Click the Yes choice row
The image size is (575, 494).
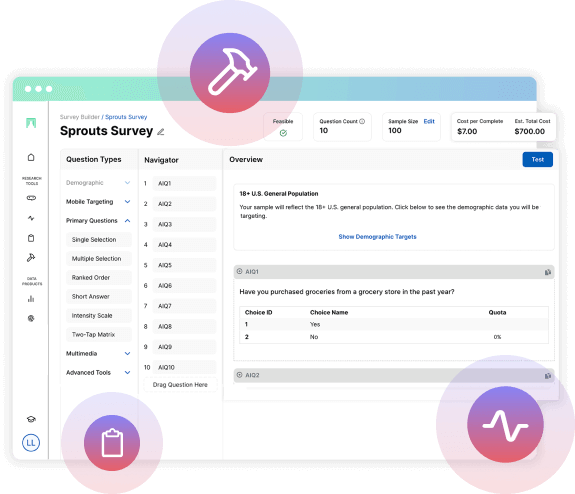click(394, 325)
